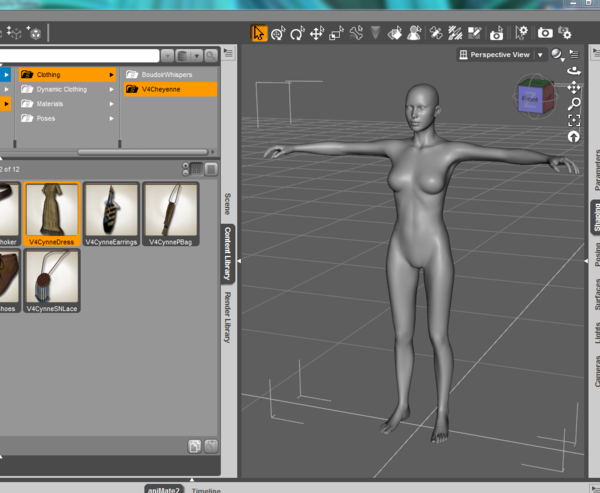Click the greyed-out cone toolbar tool
600x493 pixels.
(x=375, y=33)
